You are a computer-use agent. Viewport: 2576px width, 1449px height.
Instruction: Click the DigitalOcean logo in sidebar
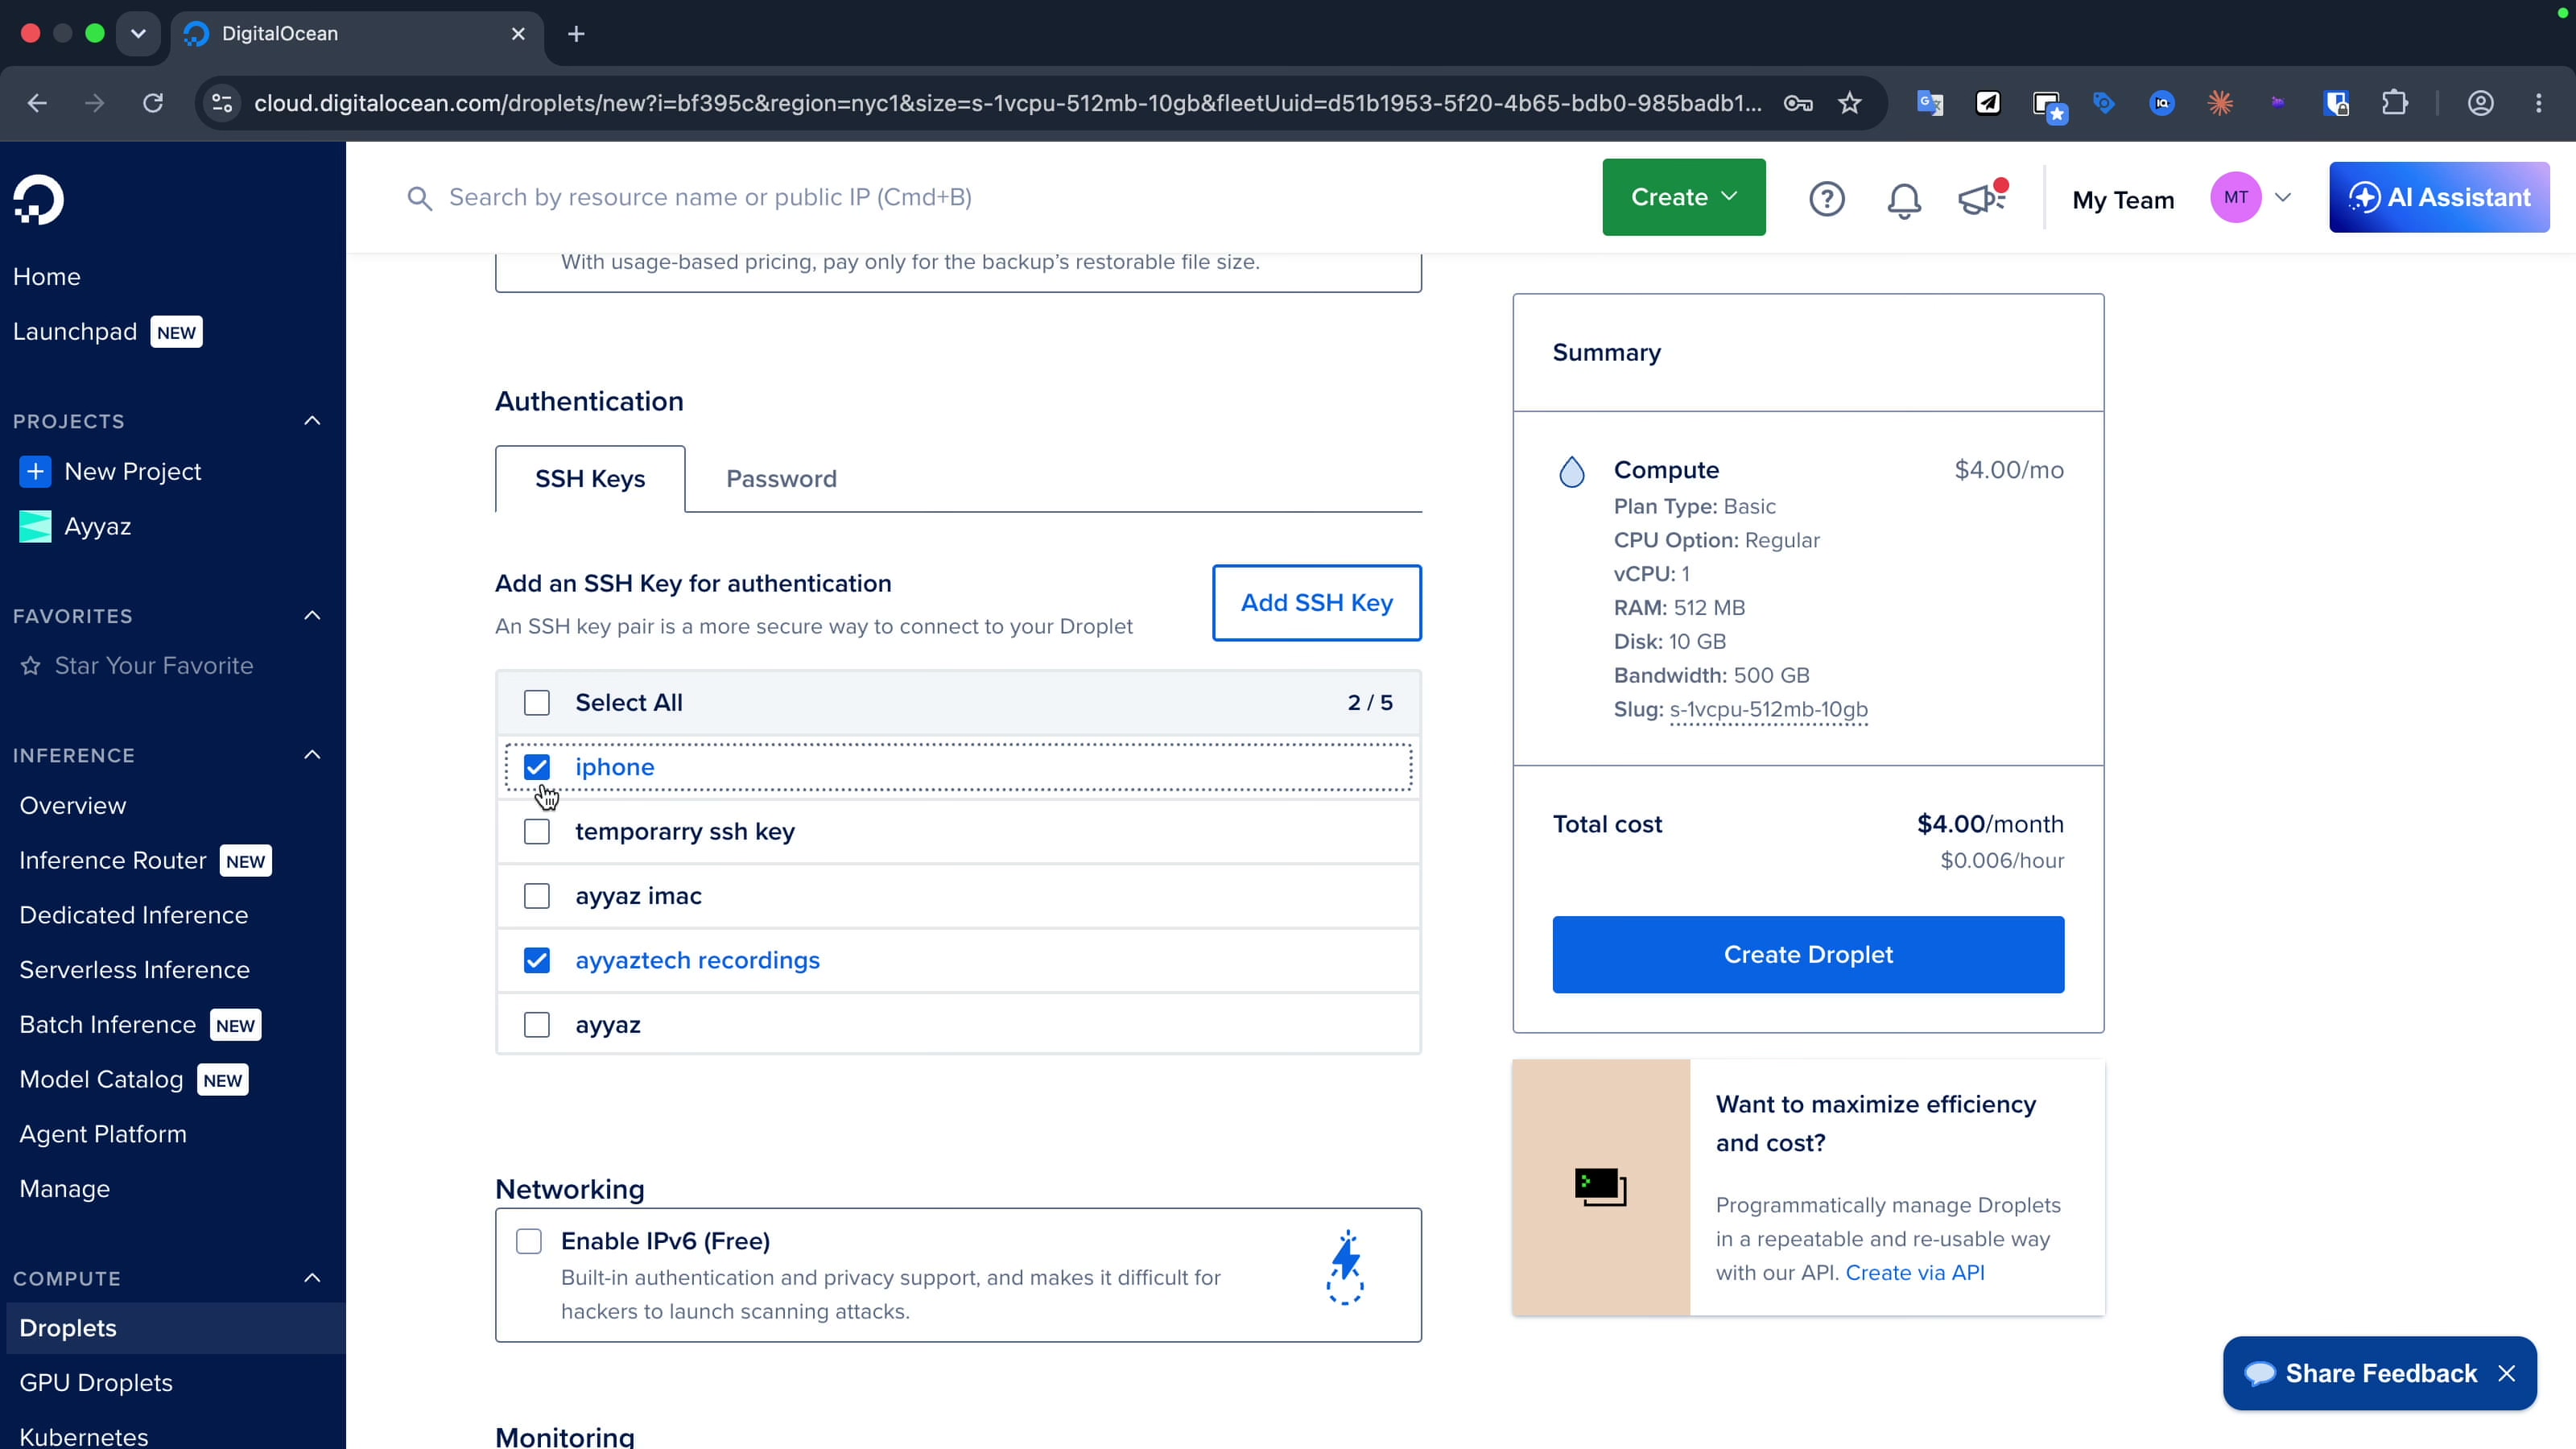[x=39, y=200]
